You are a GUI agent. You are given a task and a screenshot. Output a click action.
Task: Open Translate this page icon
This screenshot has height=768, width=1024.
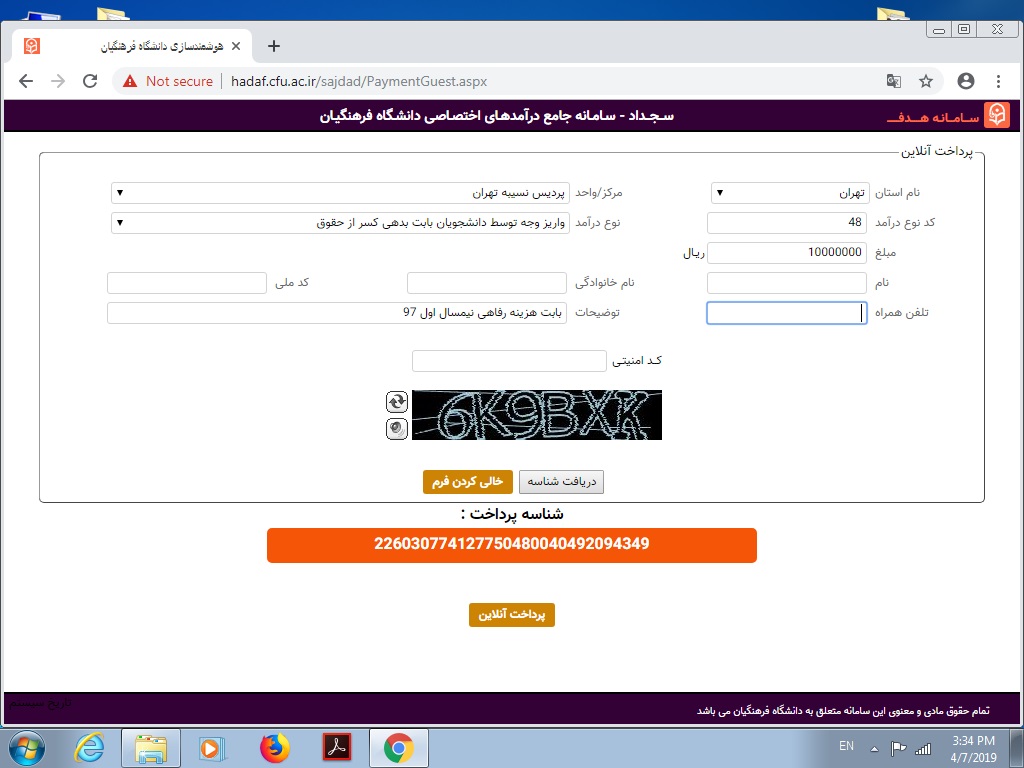(x=893, y=81)
